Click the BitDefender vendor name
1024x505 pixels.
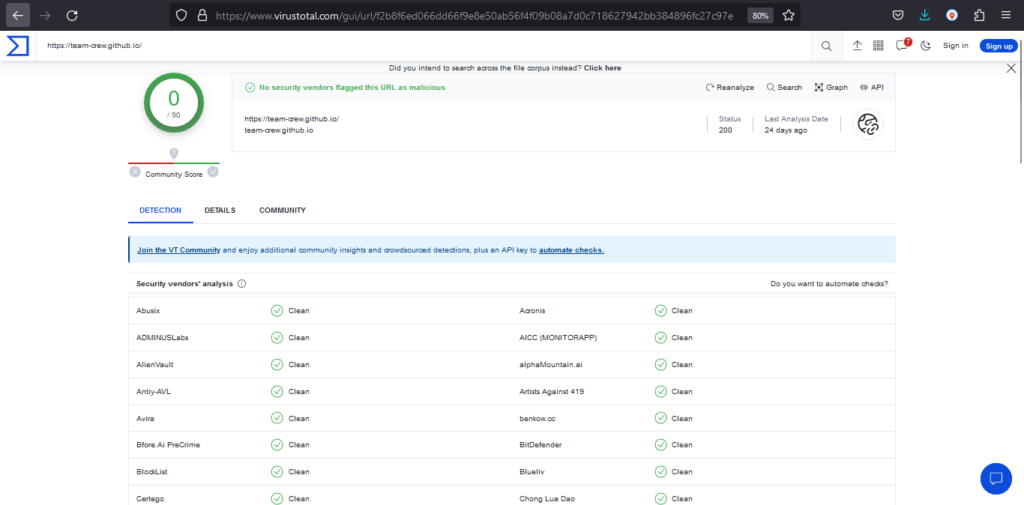point(540,445)
